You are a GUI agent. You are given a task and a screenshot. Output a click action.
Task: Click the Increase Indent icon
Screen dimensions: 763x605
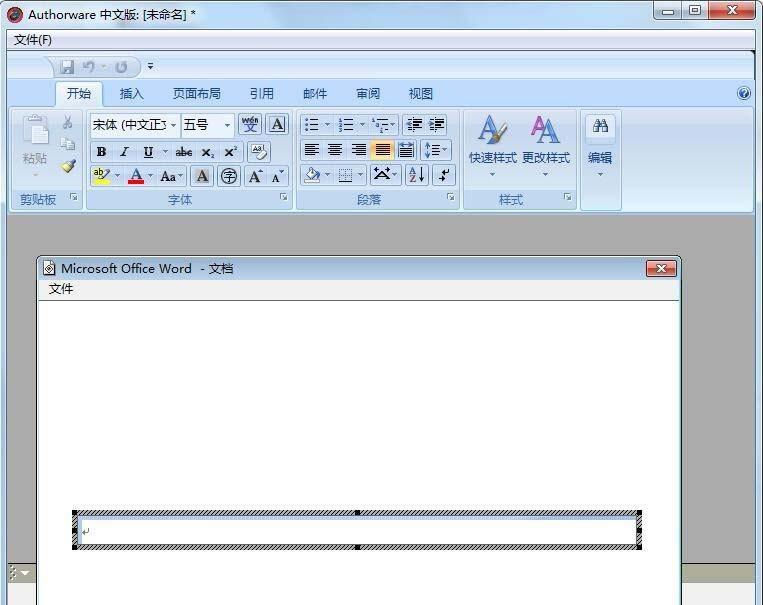(x=436, y=125)
